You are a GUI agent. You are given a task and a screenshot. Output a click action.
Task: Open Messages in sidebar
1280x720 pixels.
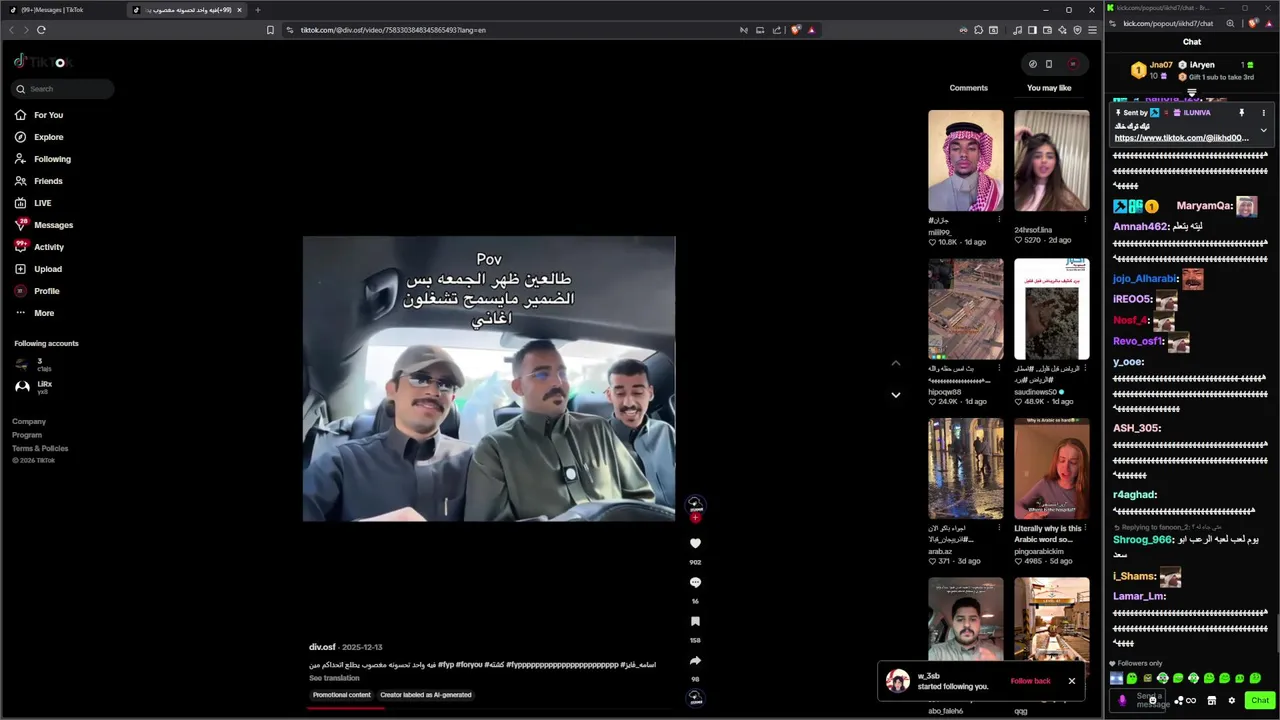point(44,225)
